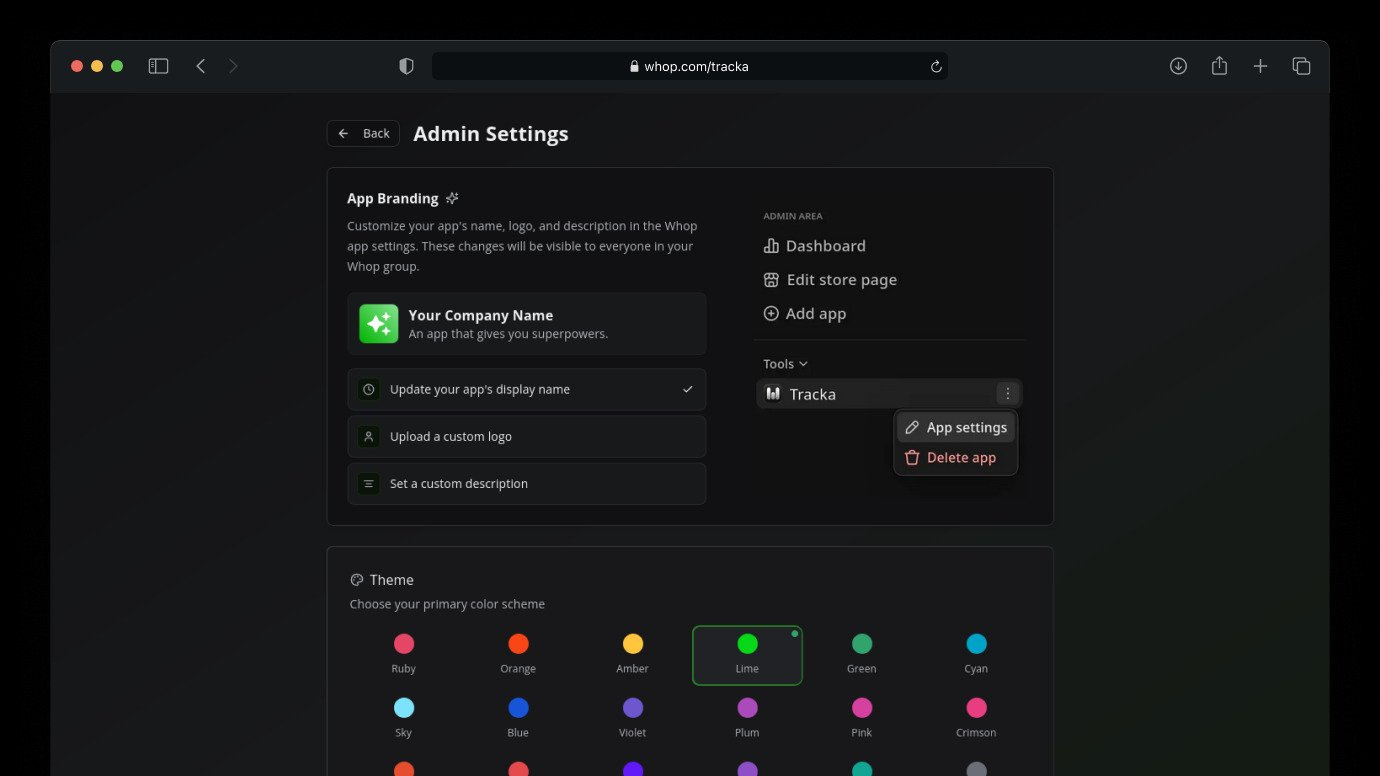Click the sparkle icon beside App Branding

[x=452, y=198]
